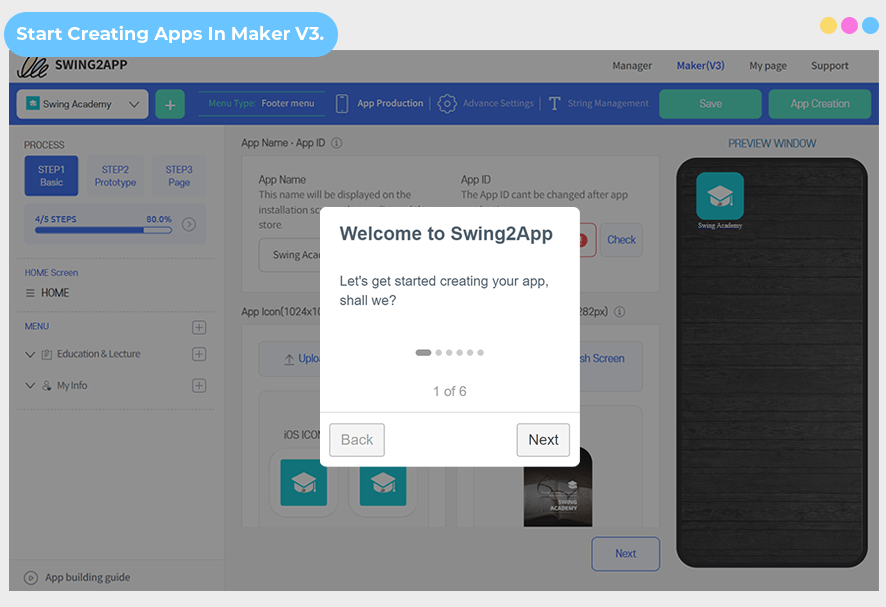
Task: Click Back in the welcome dialog
Action: tap(357, 440)
